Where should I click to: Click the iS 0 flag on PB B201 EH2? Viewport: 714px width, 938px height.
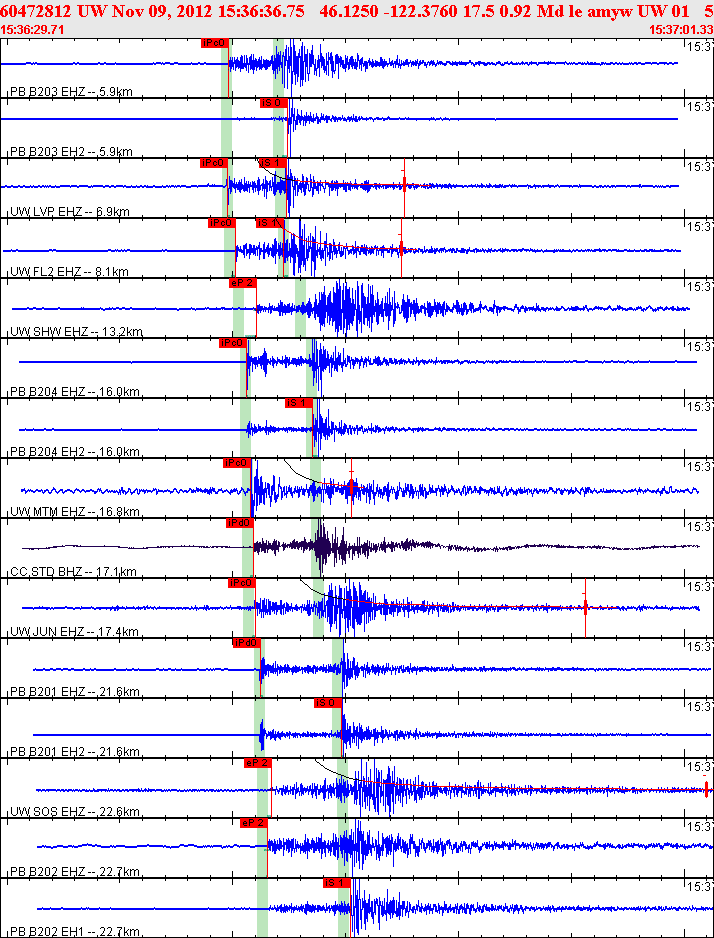(x=328, y=703)
